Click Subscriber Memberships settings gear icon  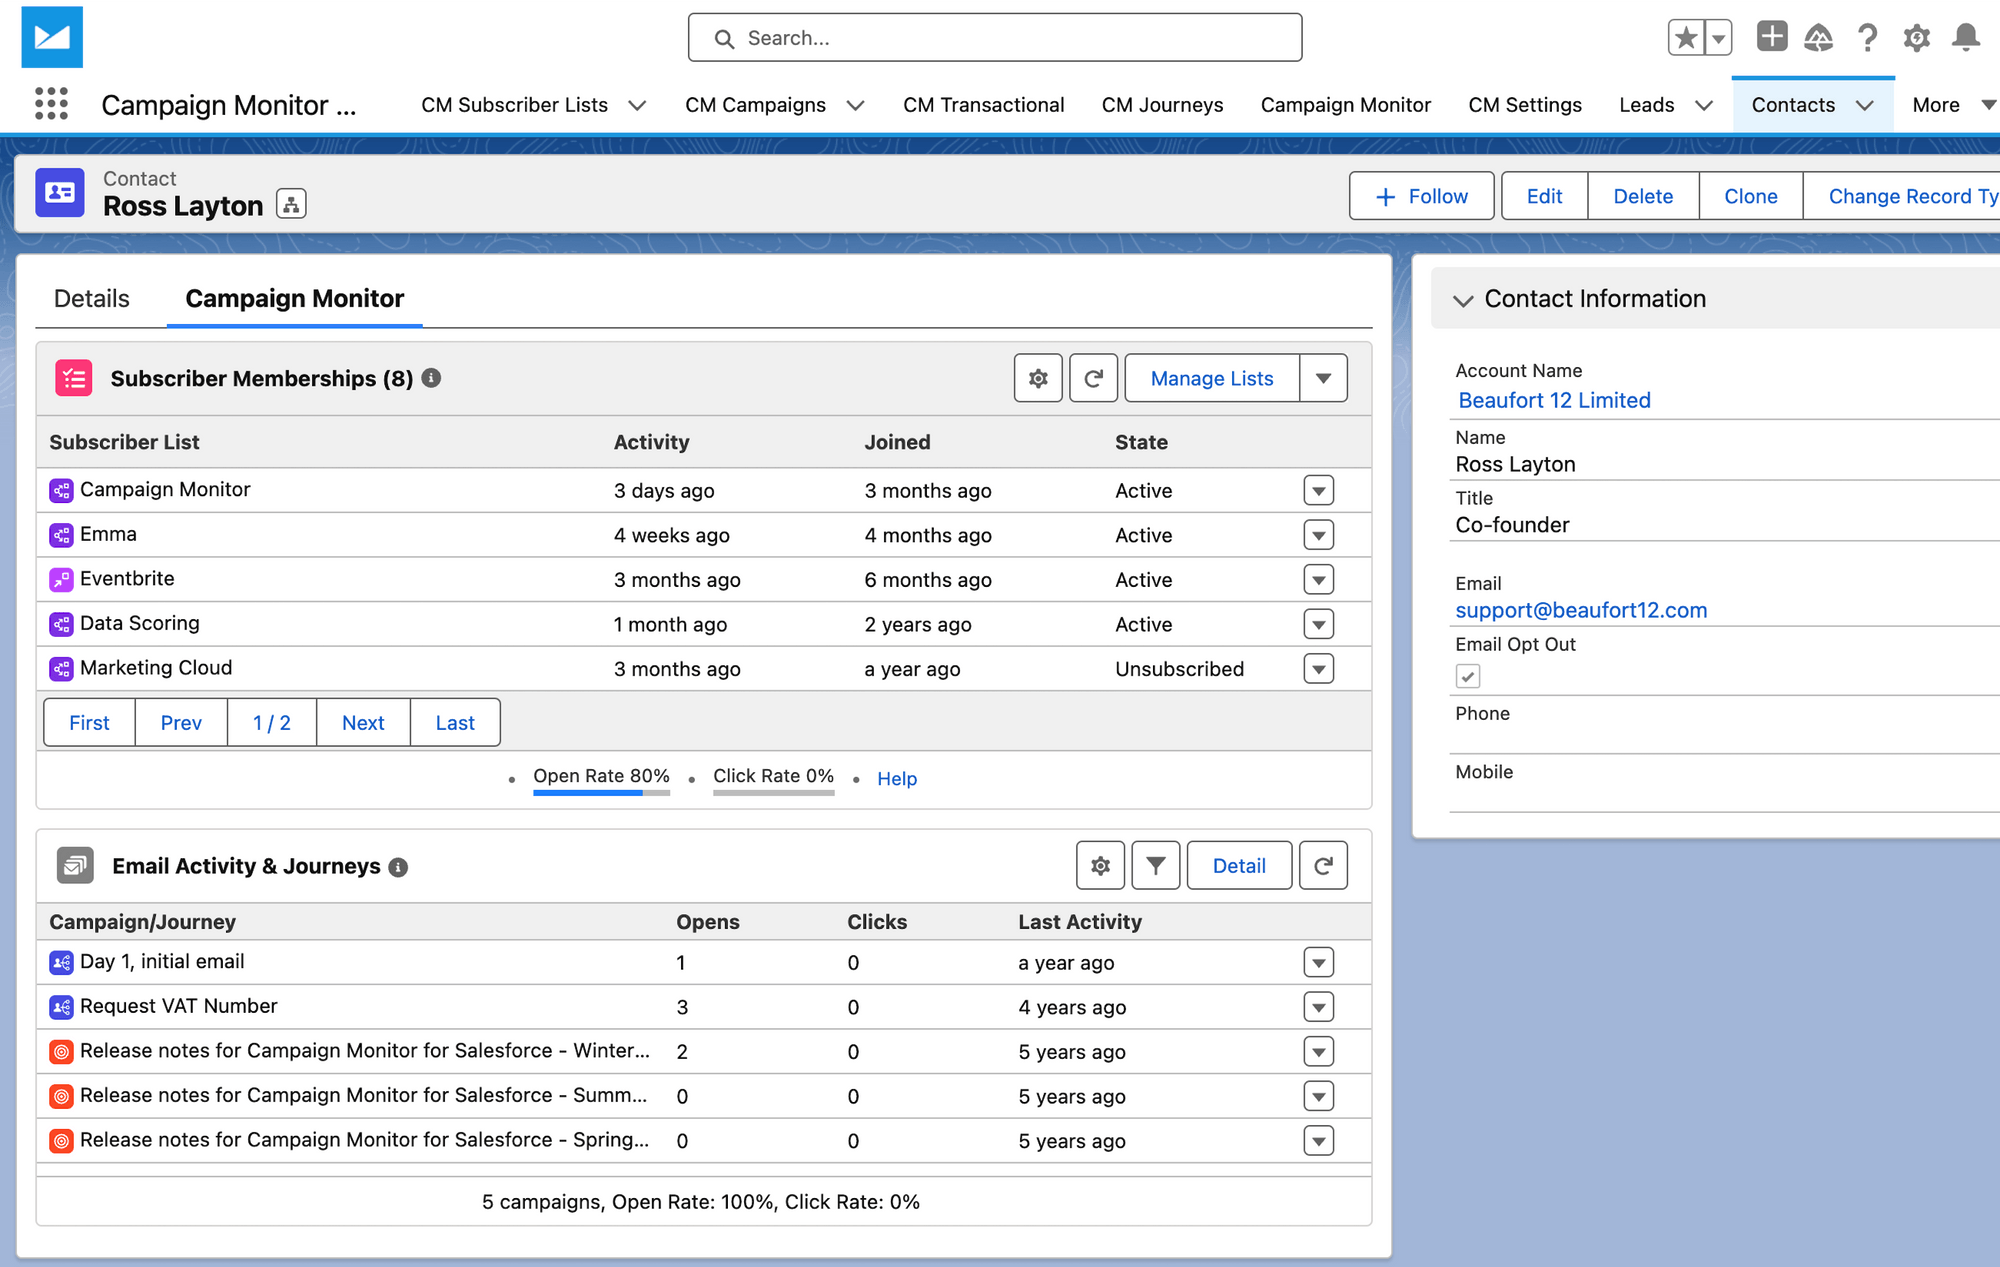(1038, 378)
